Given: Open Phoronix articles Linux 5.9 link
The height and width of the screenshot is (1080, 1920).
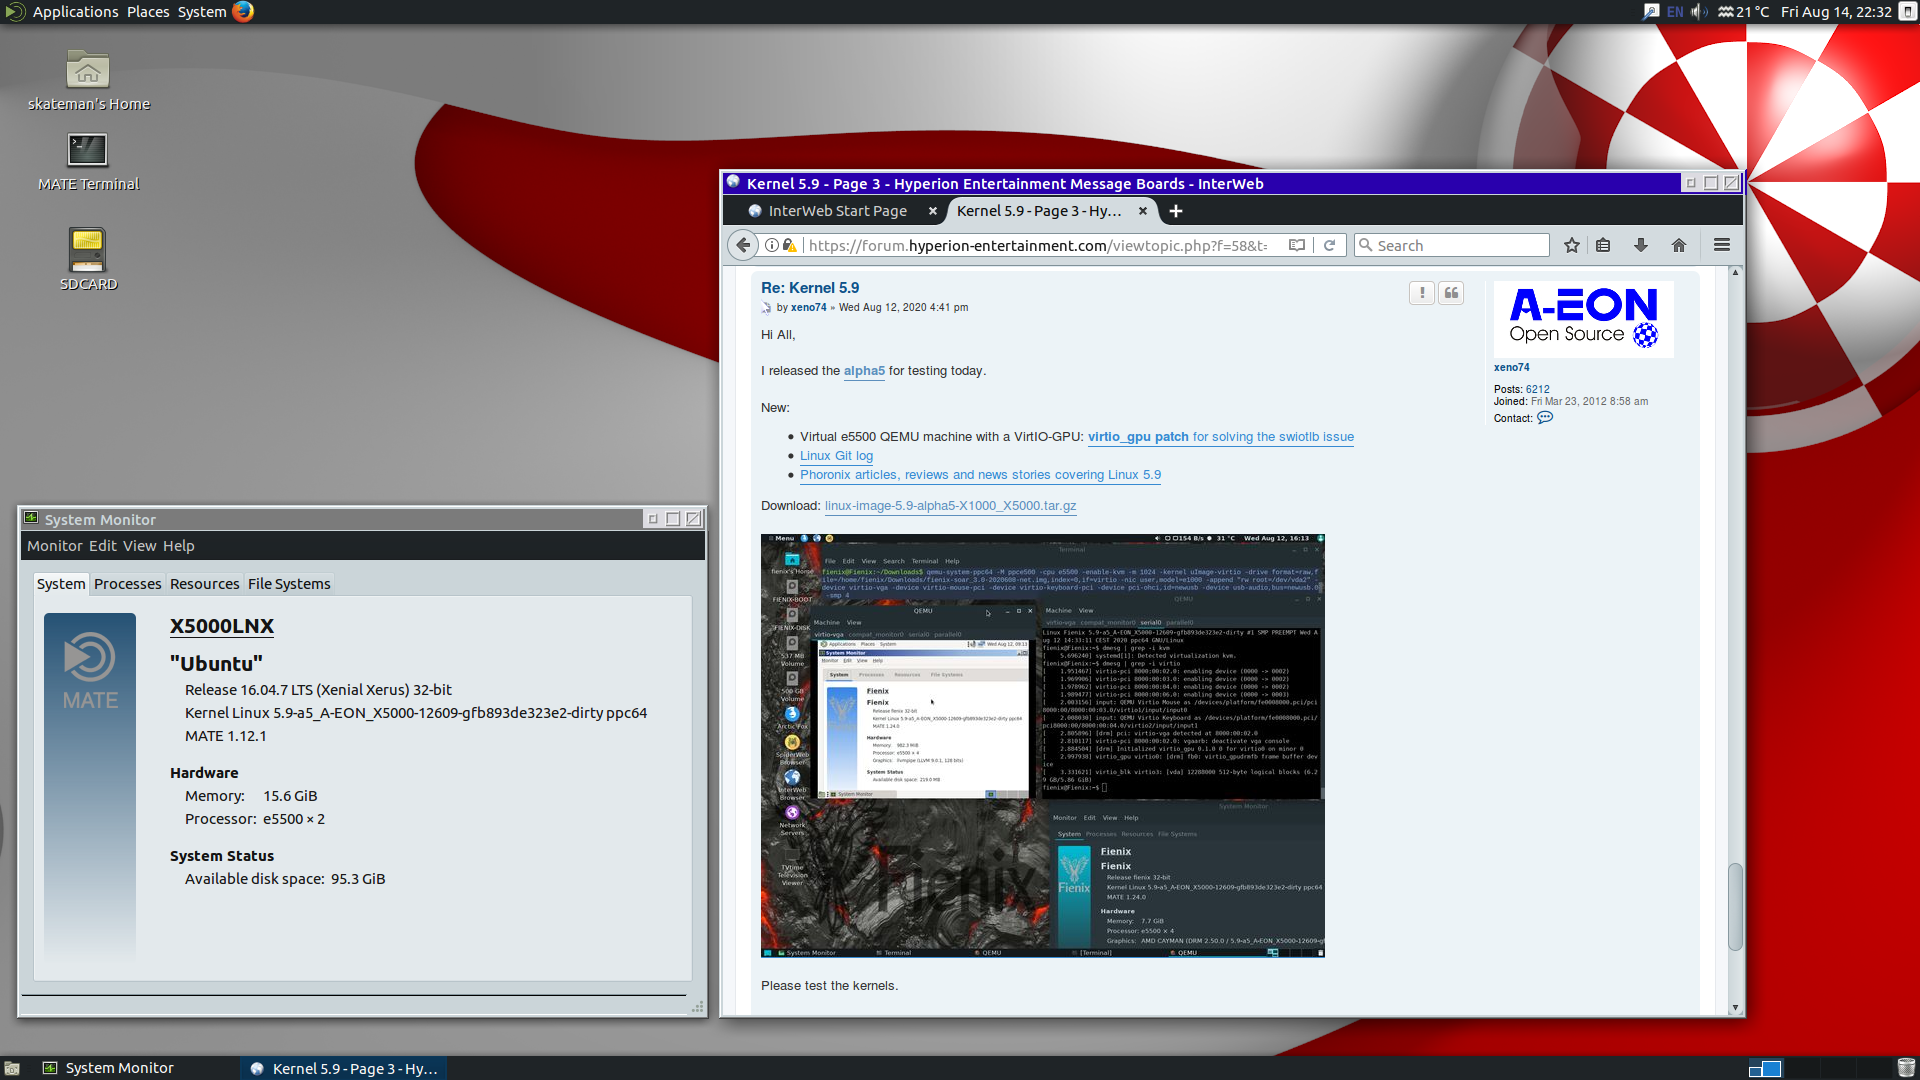Looking at the screenshot, I should 980,475.
